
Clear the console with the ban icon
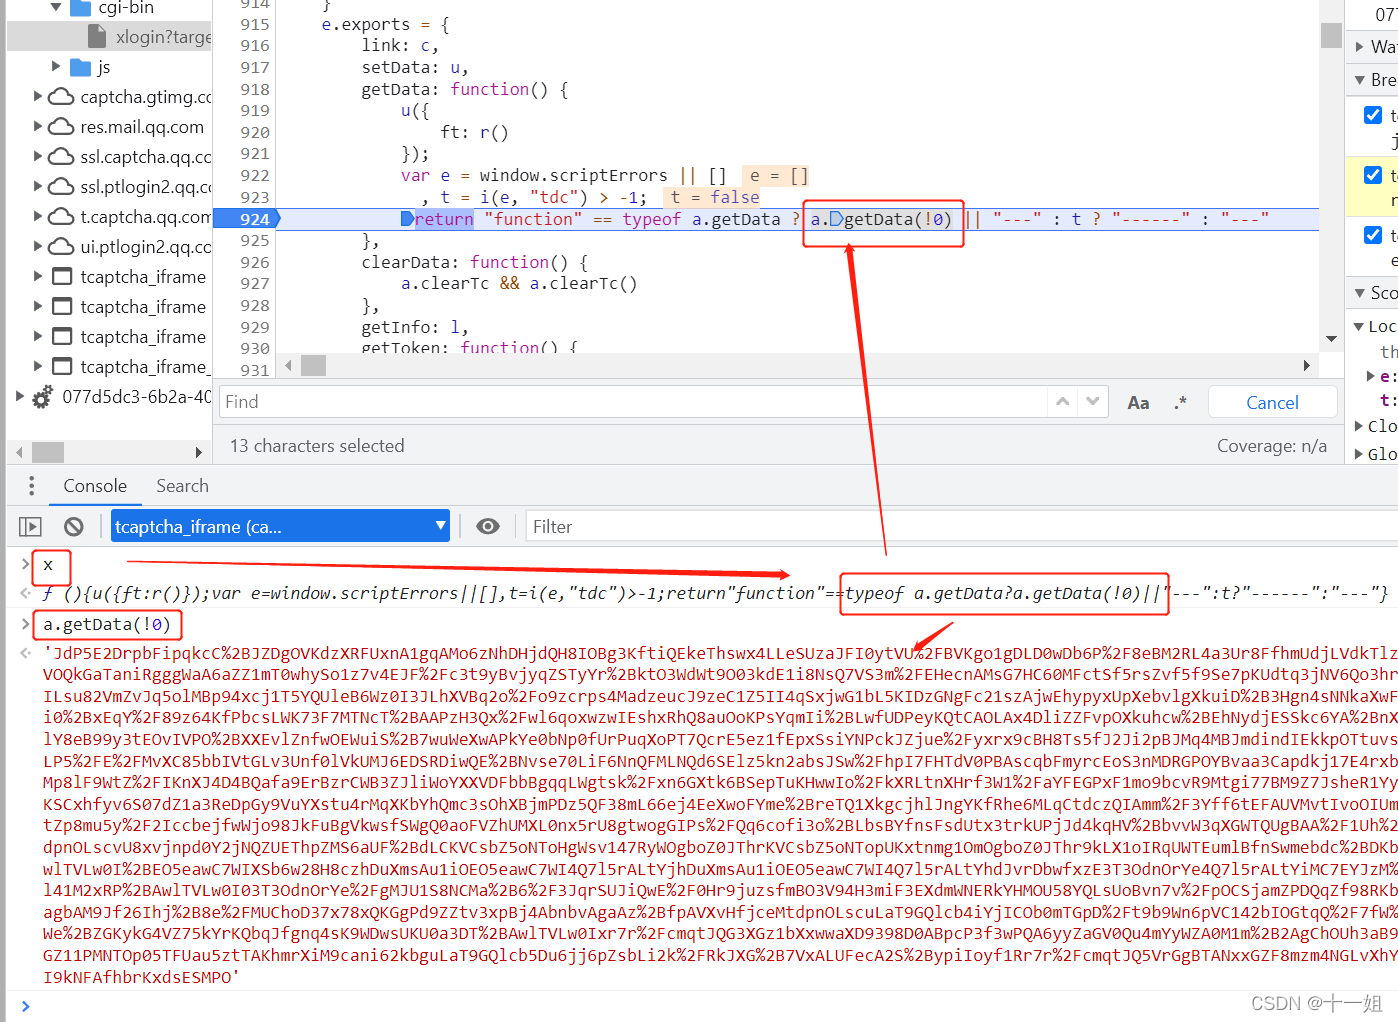click(73, 526)
